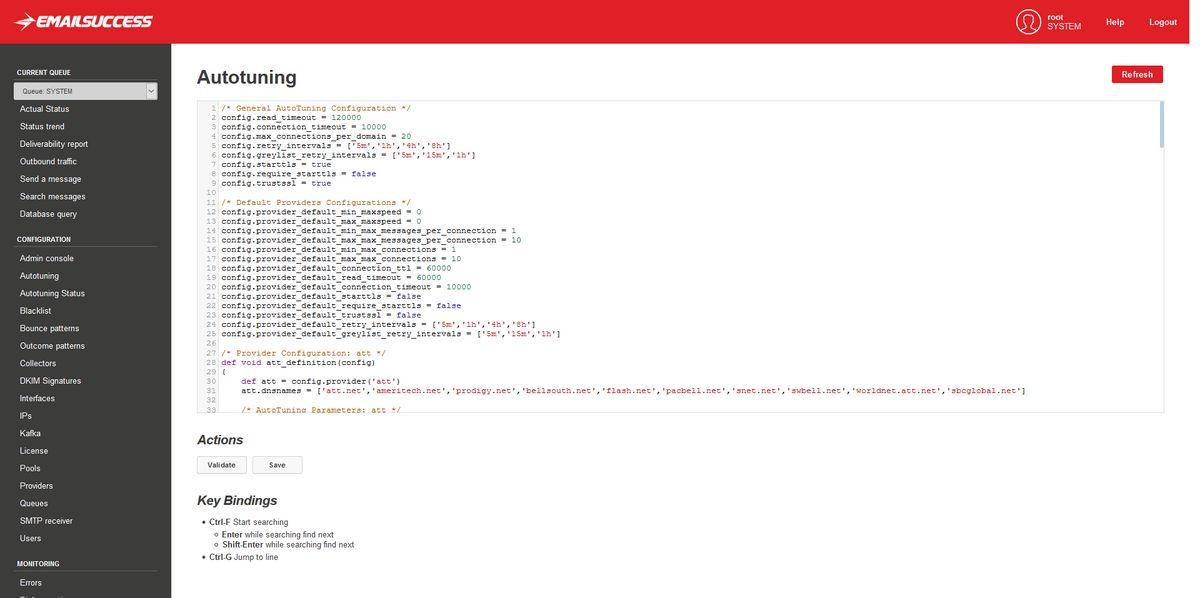Go to the Blacklist section
1200x598 pixels.
(35, 311)
